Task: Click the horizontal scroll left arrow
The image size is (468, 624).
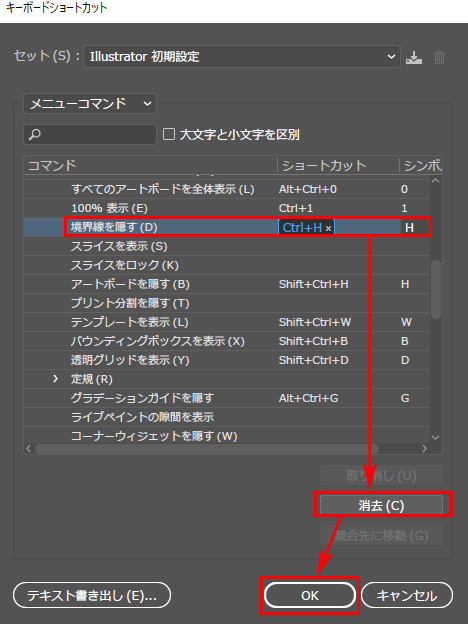Action: pos(28,448)
